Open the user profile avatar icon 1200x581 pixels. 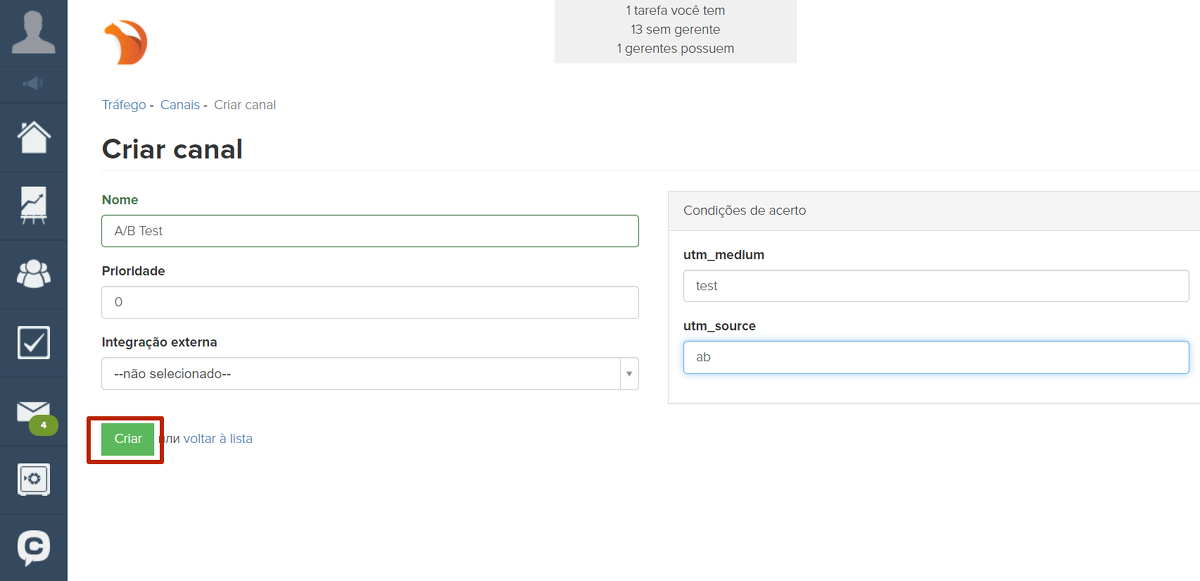click(x=33, y=32)
